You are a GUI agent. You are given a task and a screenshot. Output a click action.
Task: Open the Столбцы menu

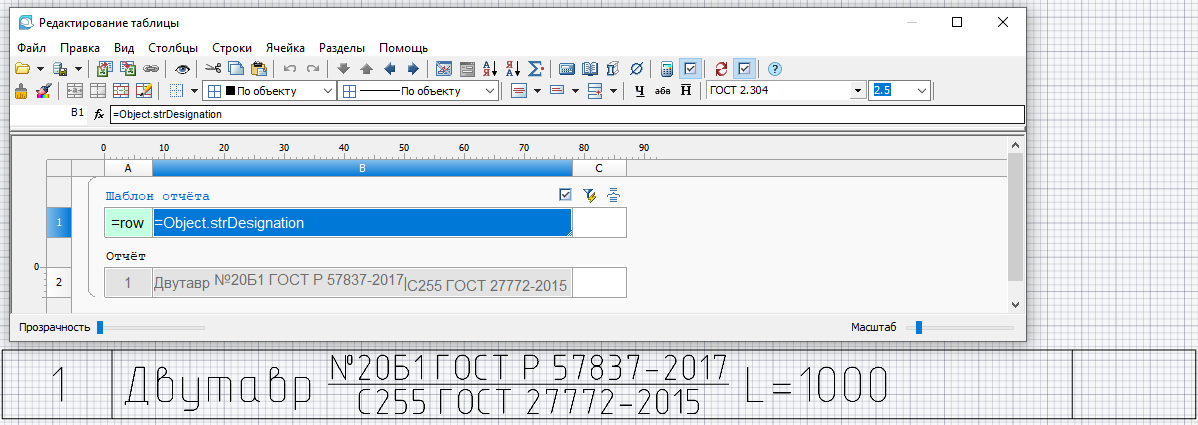(173, 47)
